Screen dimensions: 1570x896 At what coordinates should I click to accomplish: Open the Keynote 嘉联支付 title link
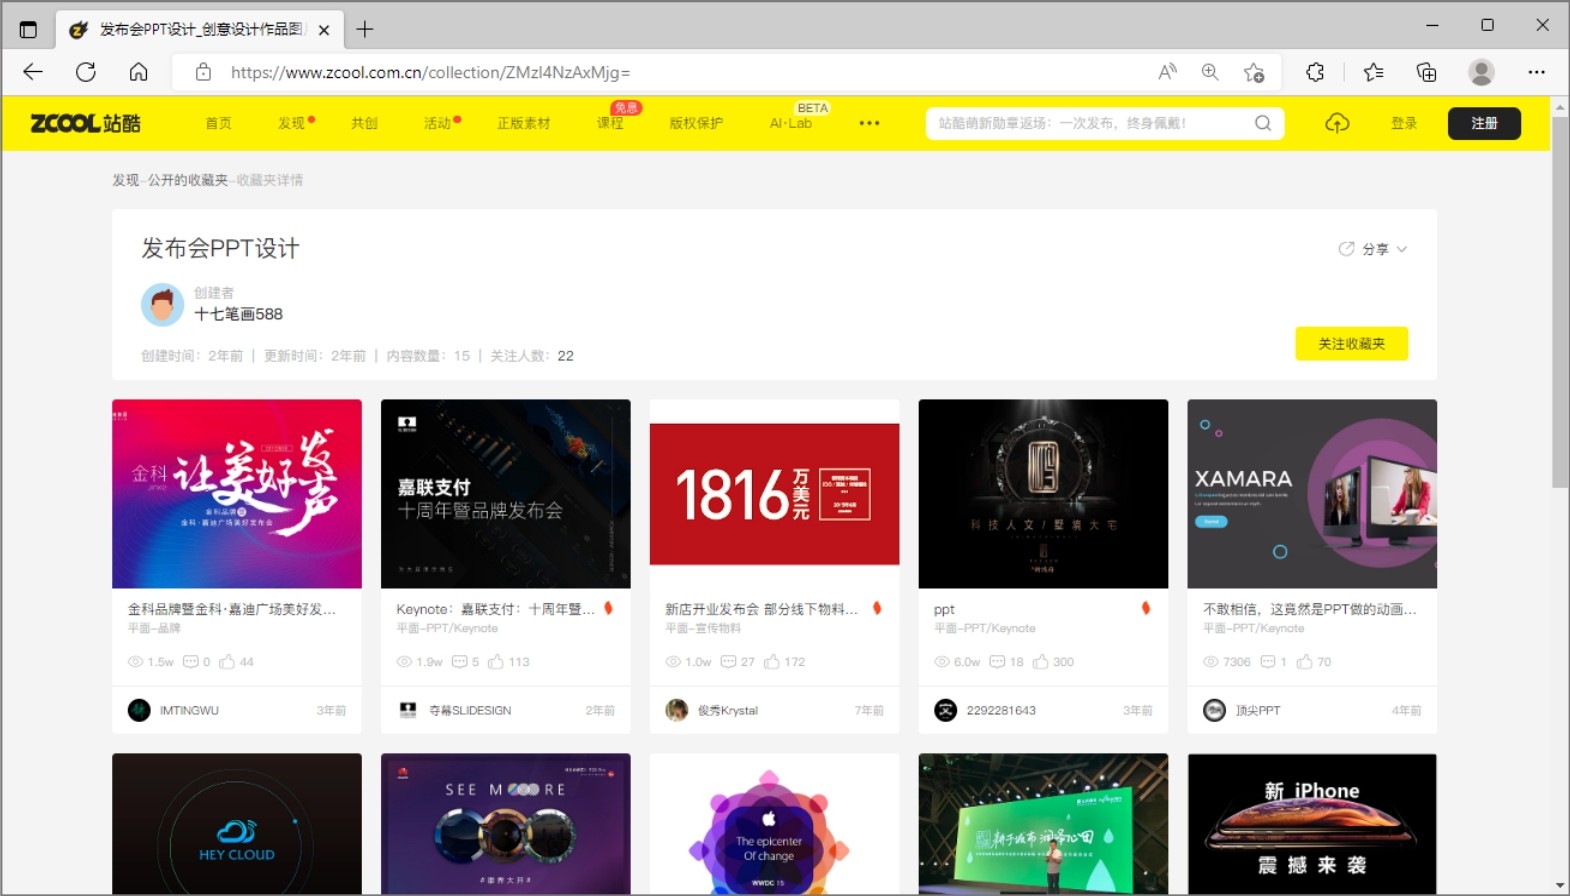pos(495,609)
